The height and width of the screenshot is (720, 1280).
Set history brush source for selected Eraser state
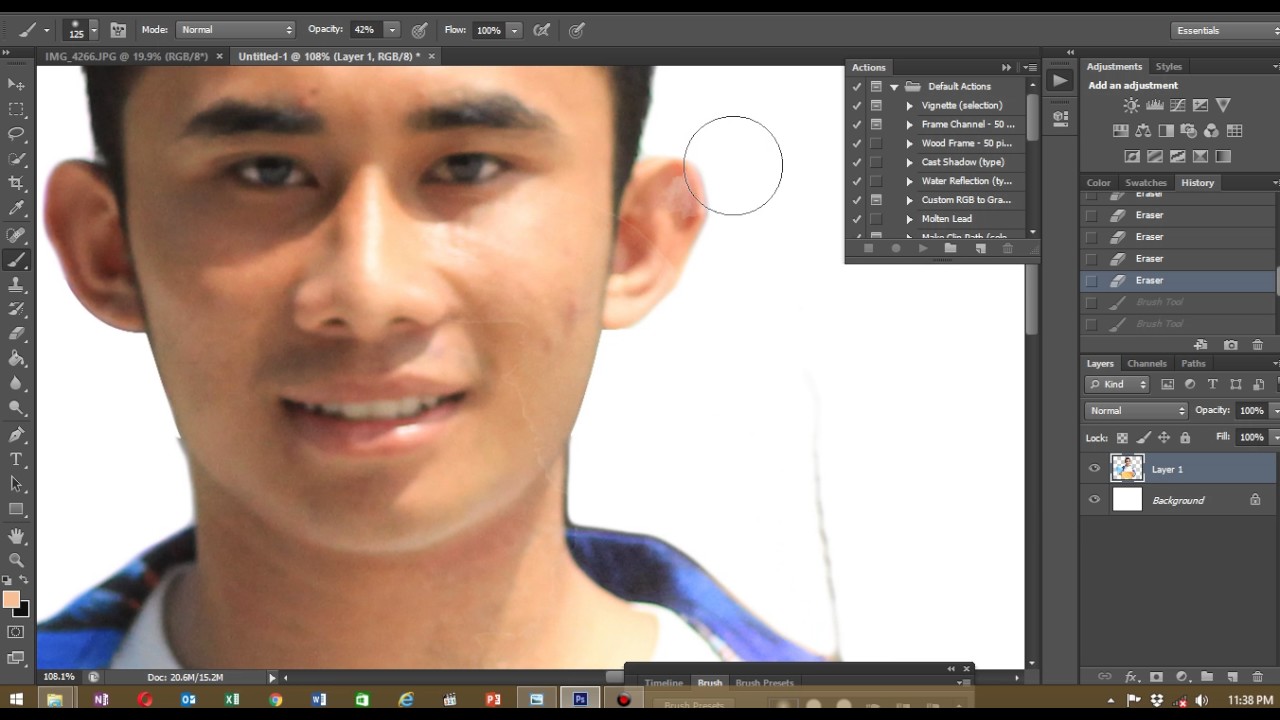pyautogui.click(x=1091, y=281)
